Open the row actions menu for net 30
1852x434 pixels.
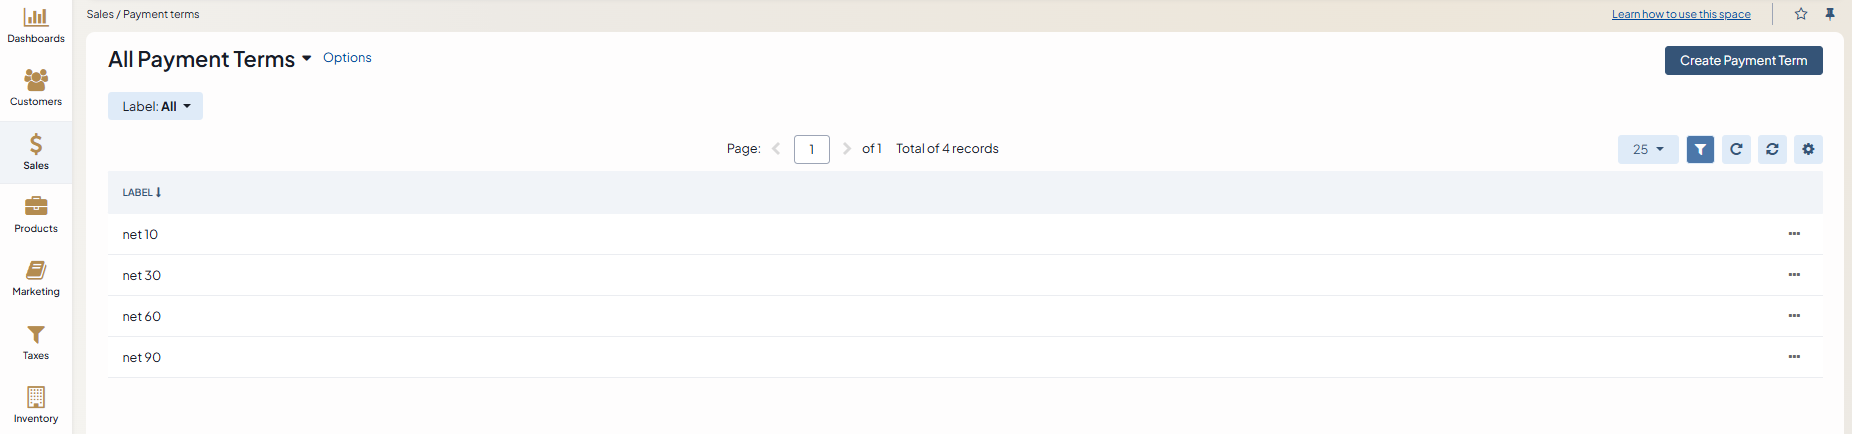[x=1794, y=275]
